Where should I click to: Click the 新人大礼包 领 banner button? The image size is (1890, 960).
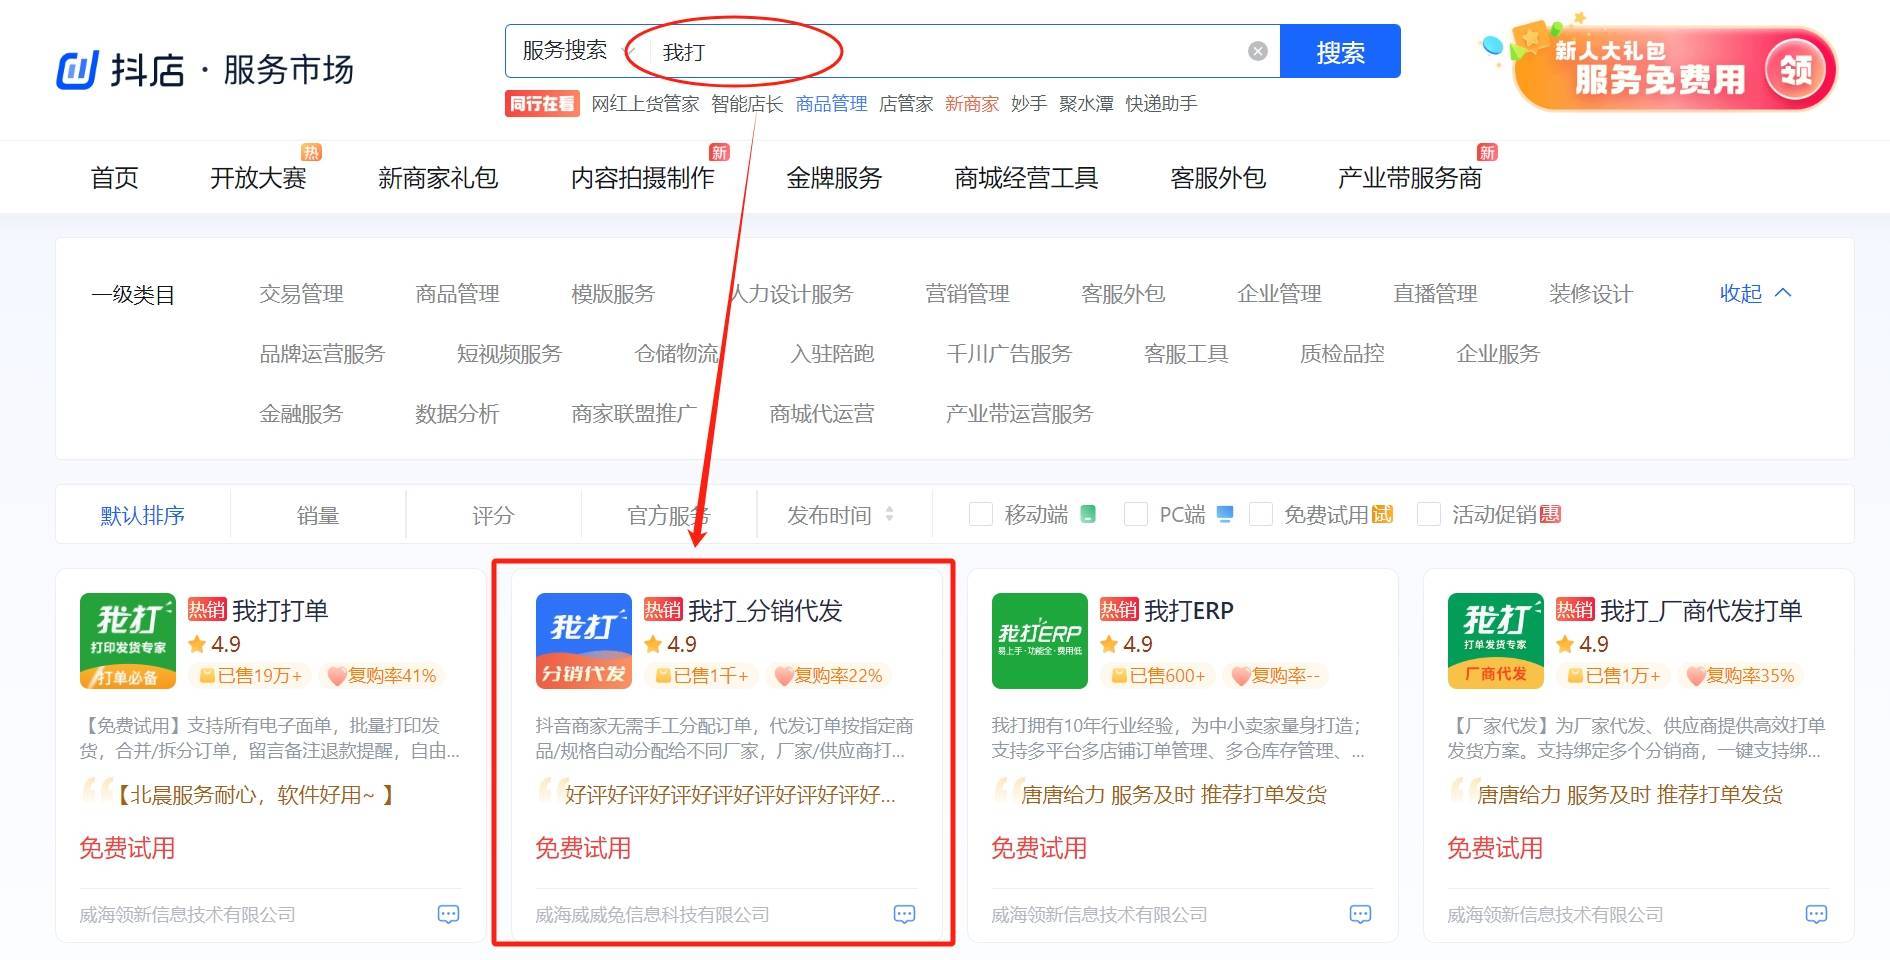click(1796, 70)
